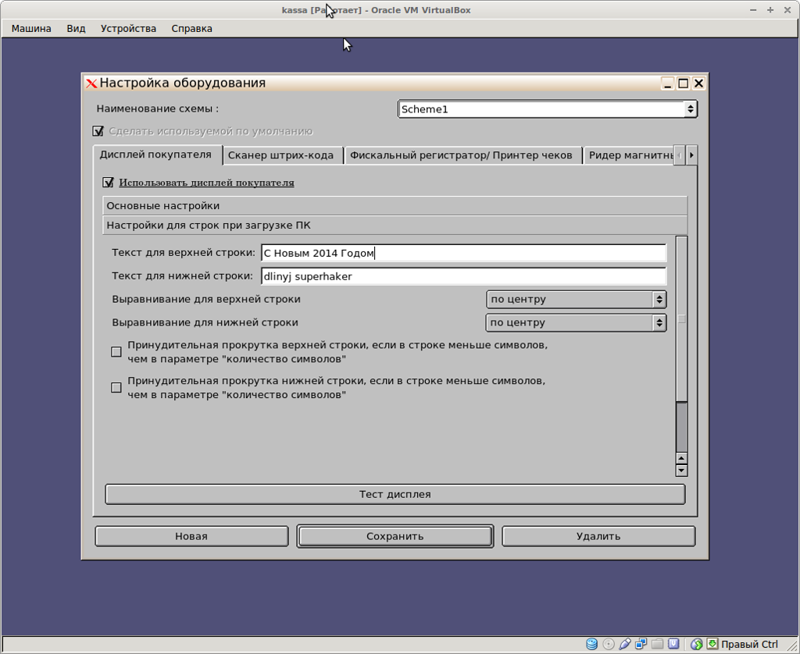800x654 pixels.
Task: Click the mouse integration globe icon in status bar
Action: coord(696,644)
